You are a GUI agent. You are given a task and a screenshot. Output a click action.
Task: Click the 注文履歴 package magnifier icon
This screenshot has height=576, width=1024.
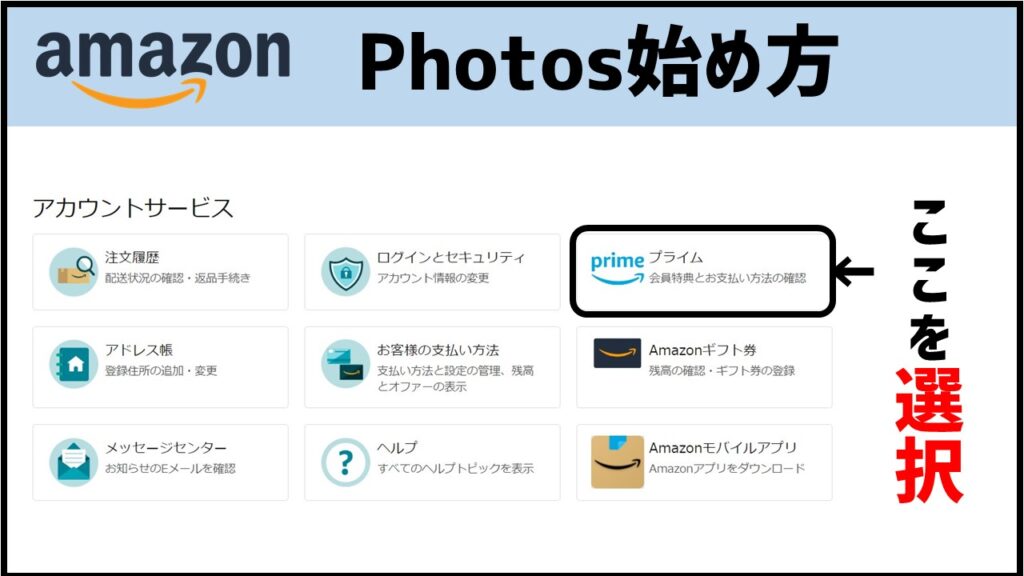(x=73, y=272)
